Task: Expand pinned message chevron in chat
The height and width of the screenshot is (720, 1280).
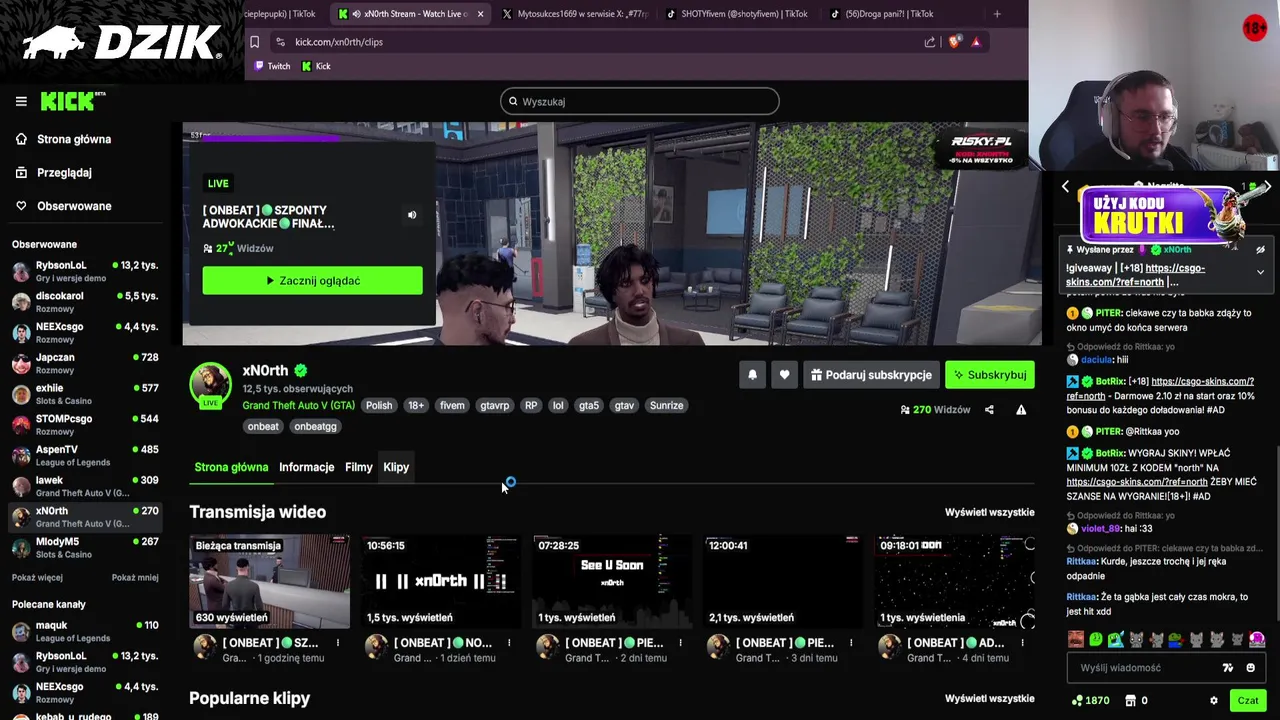Action: click(1260, 272)
